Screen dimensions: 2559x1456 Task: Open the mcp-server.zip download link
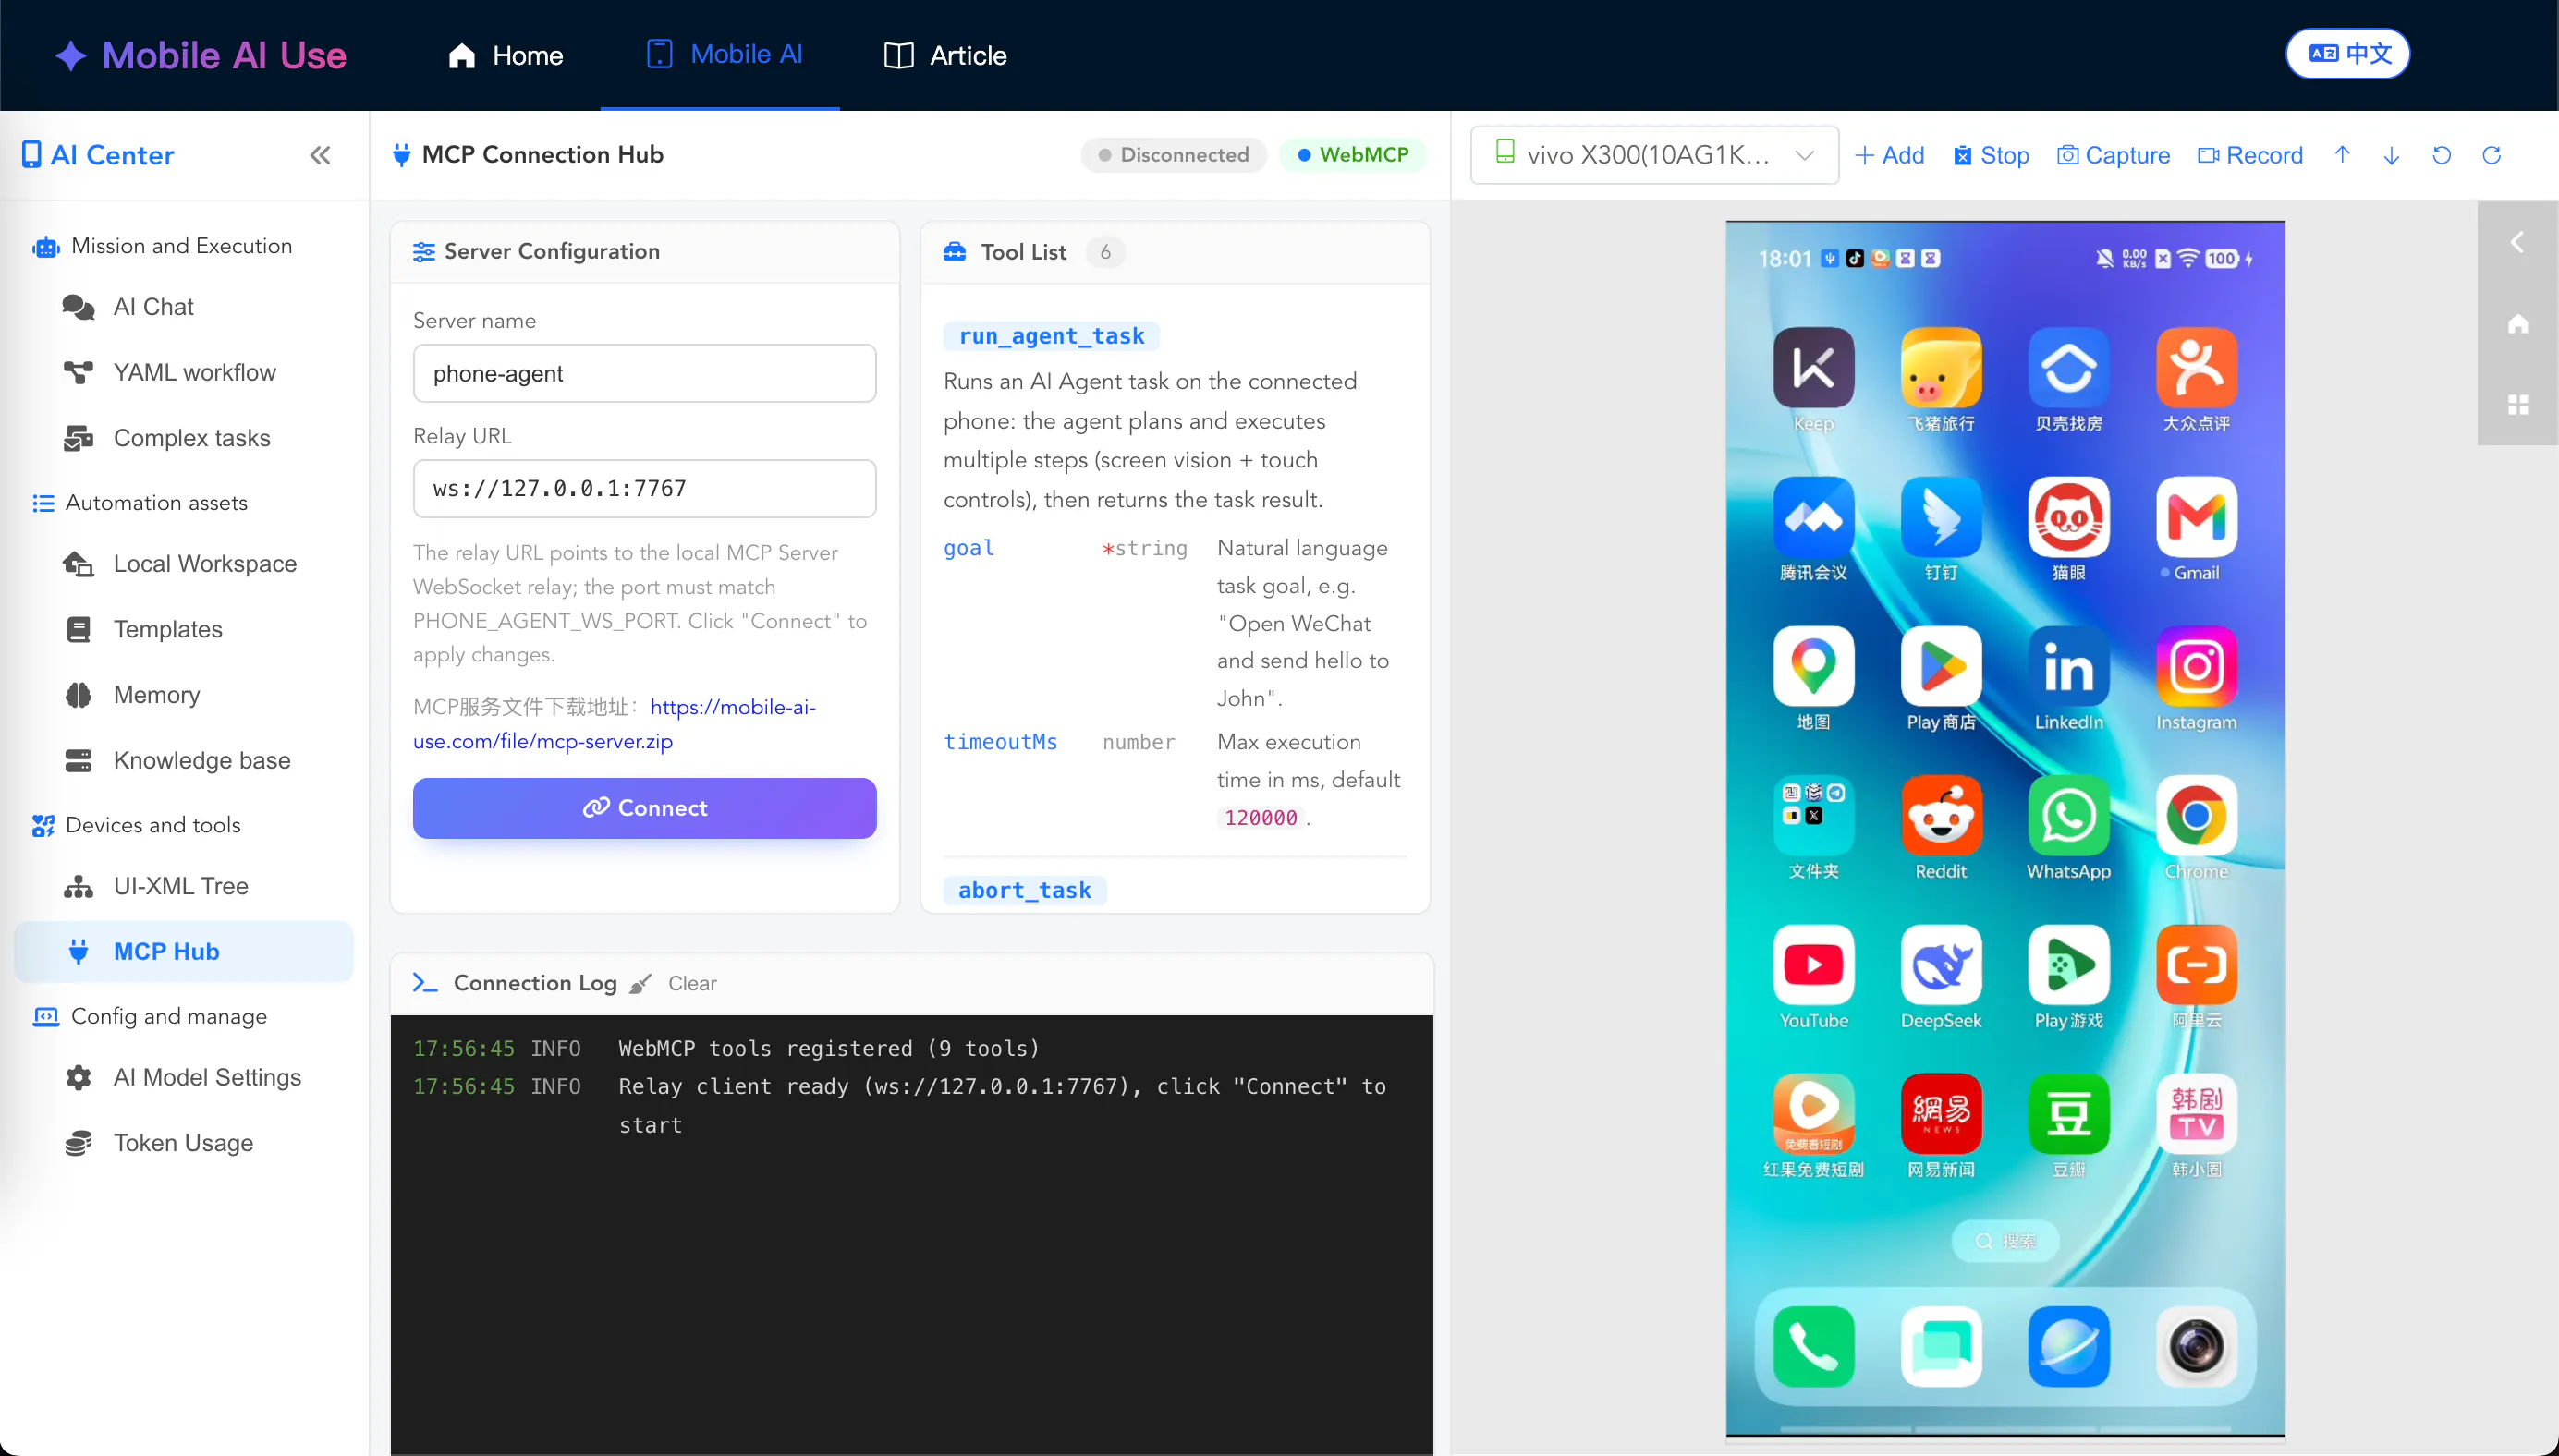click(614, 724)
